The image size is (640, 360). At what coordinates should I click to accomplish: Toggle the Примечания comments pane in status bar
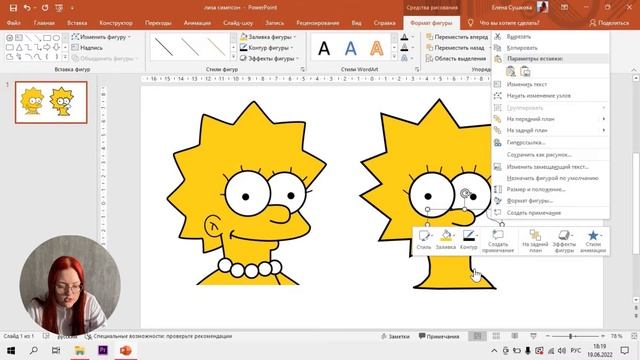[439, 336]
